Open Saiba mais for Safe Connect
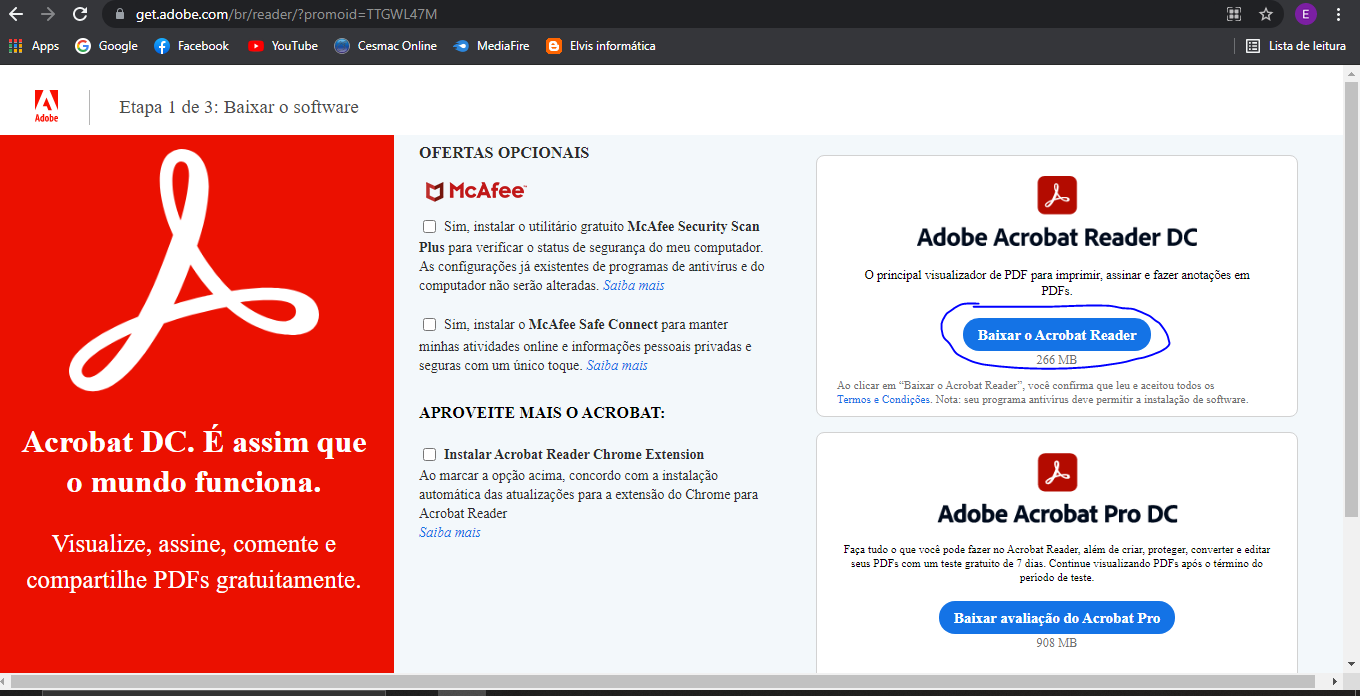 [617, 366]
